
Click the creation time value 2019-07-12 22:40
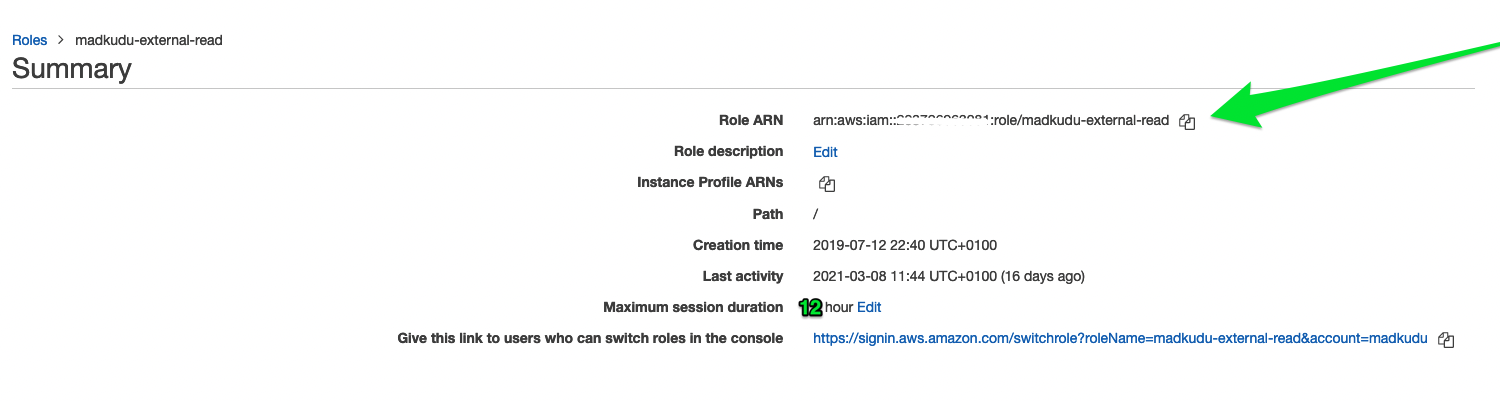coord(905,245)
